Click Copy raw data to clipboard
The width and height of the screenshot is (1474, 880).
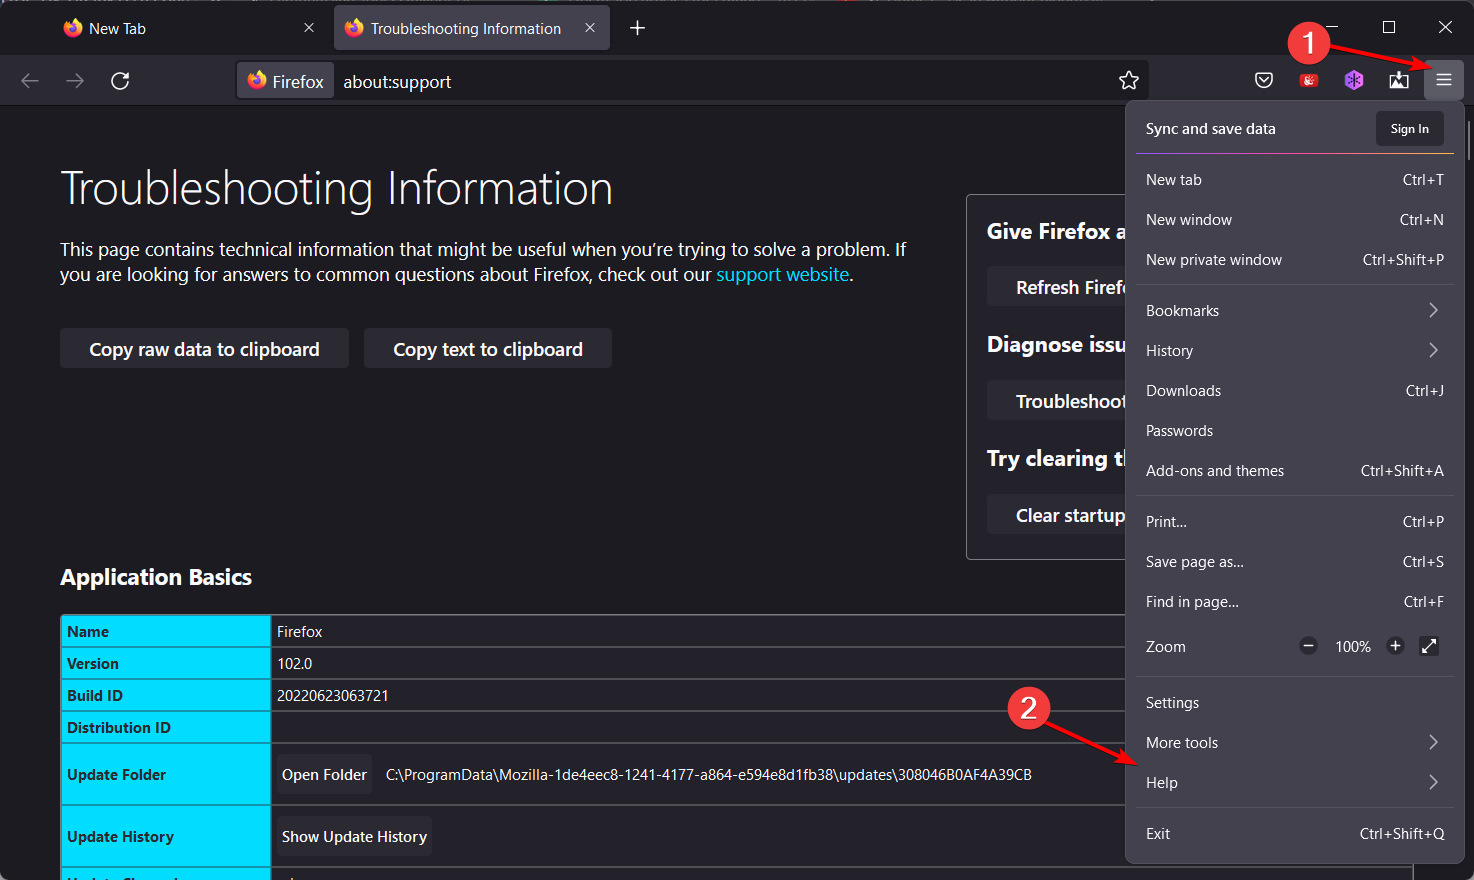(204, 348)
